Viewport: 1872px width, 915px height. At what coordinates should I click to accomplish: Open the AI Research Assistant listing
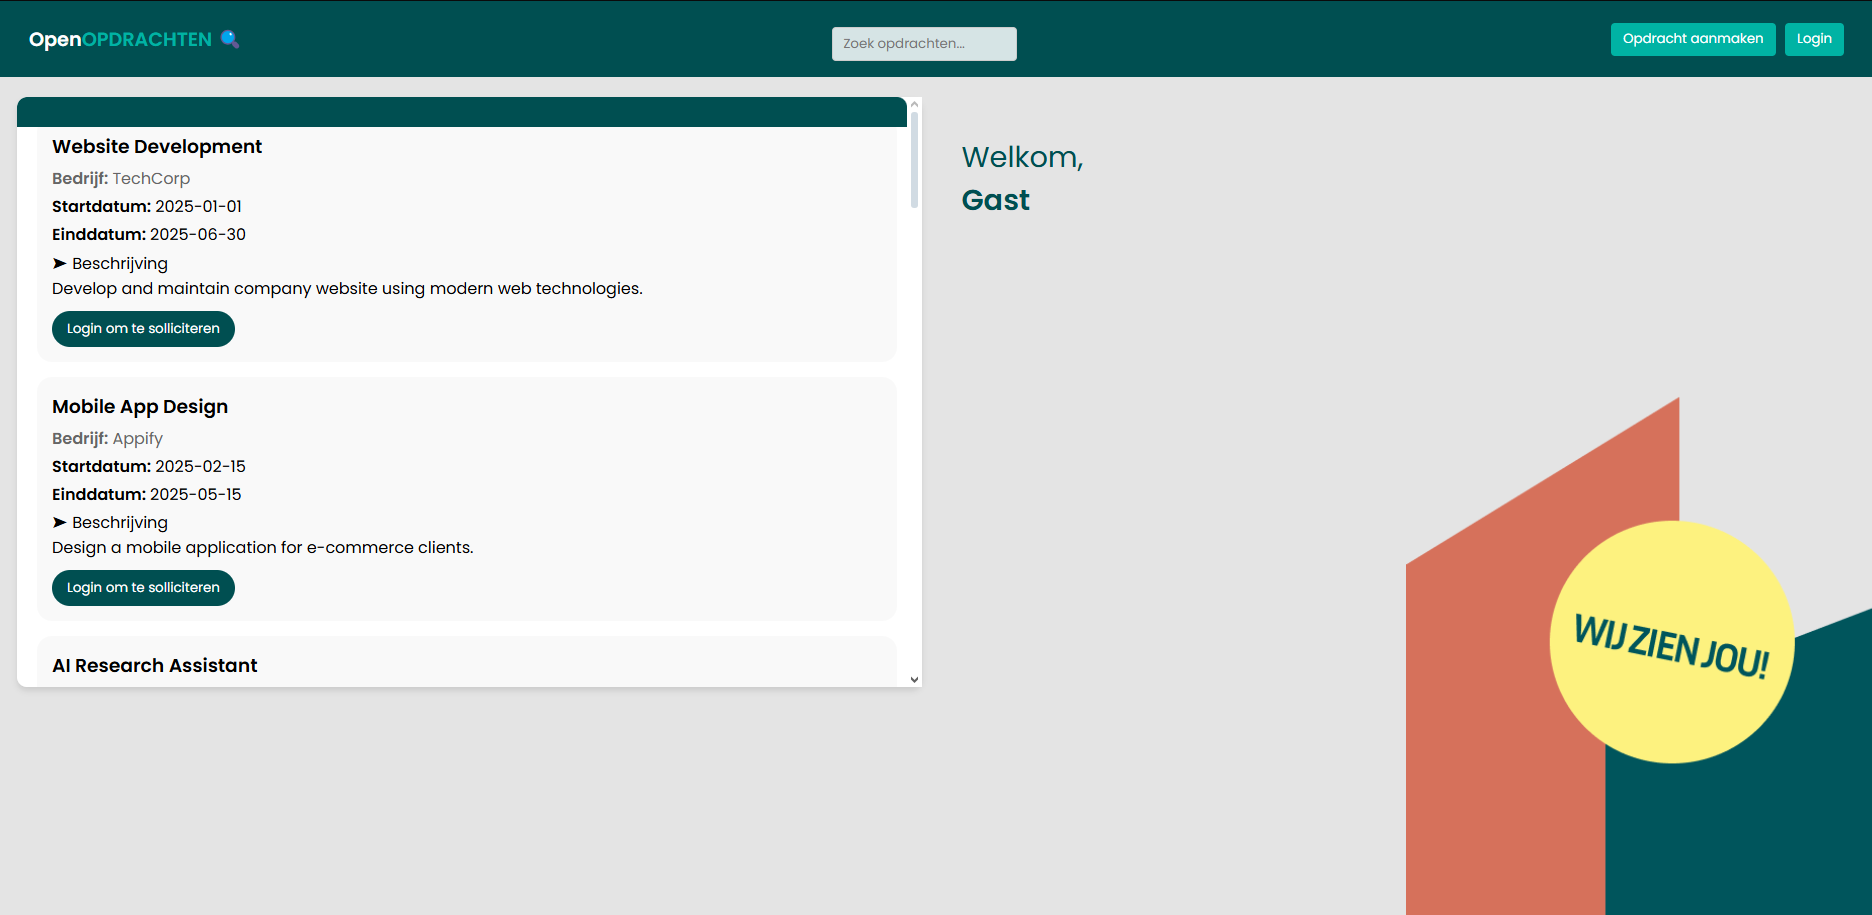[x=155, y=666]
